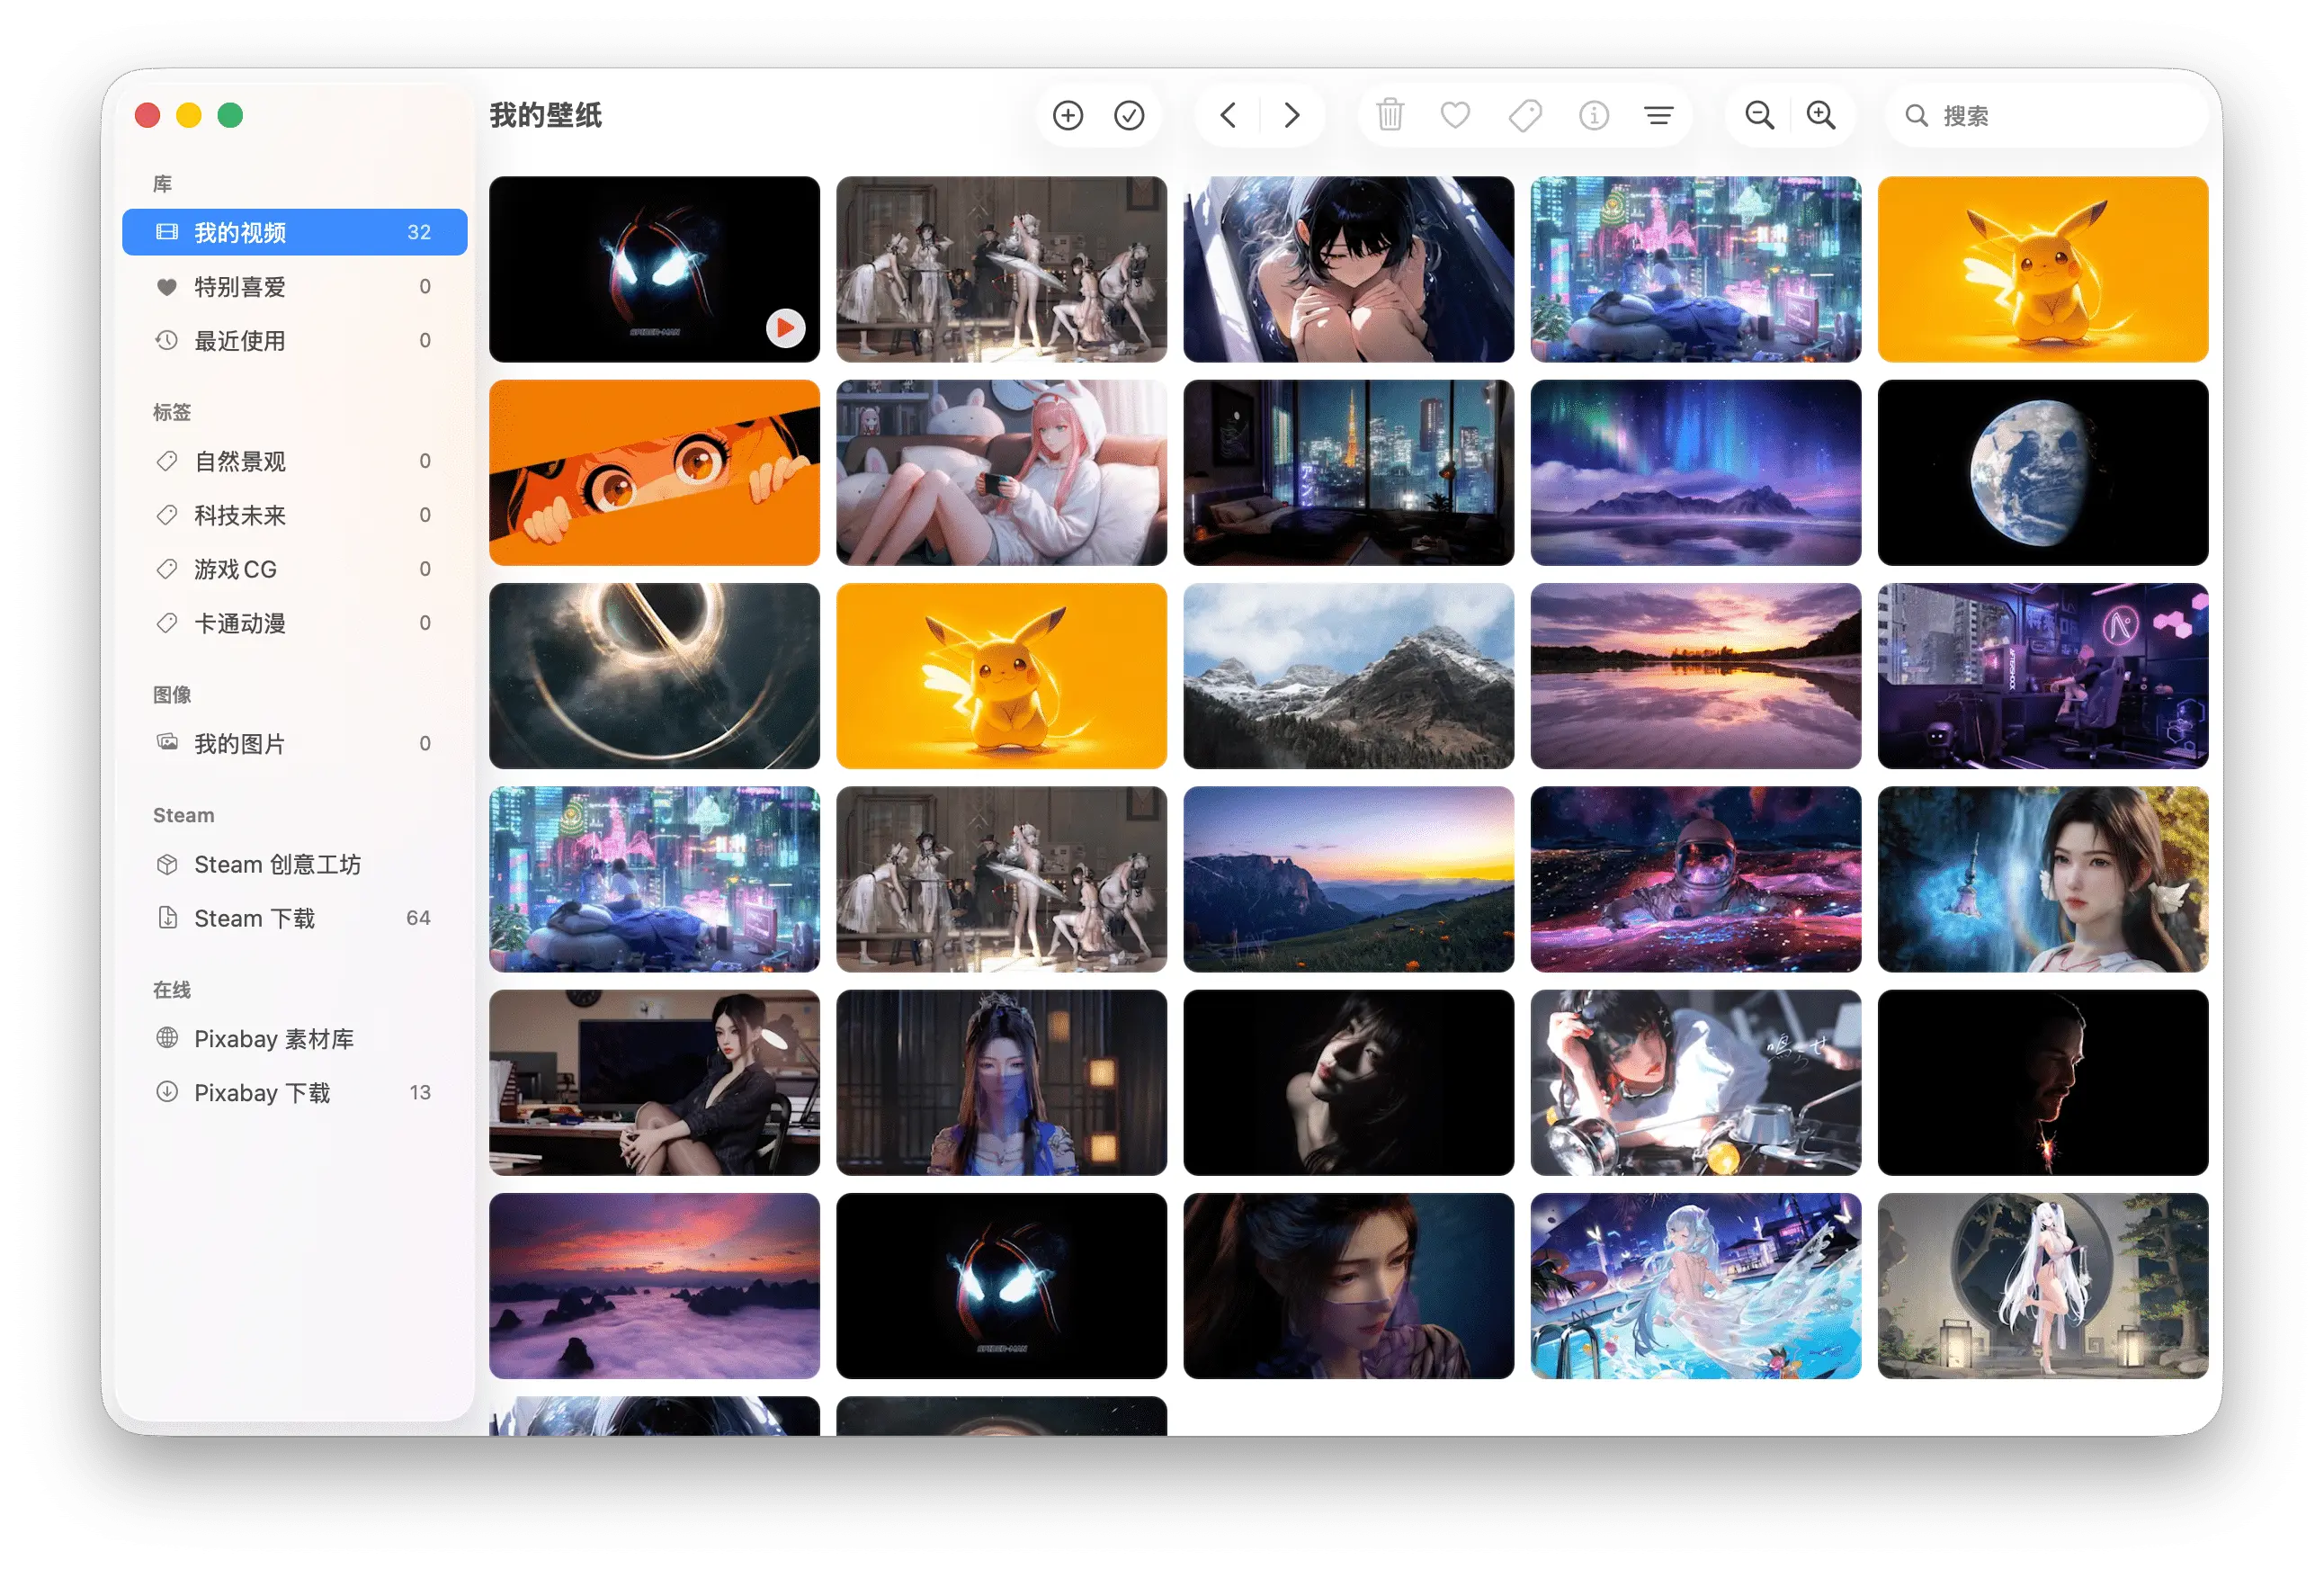Image resolution: width=2324 pixels, height=1569 pixels.
Task: Click the globe icon beside Pixabay 素材库
Action: [167, 1038]
